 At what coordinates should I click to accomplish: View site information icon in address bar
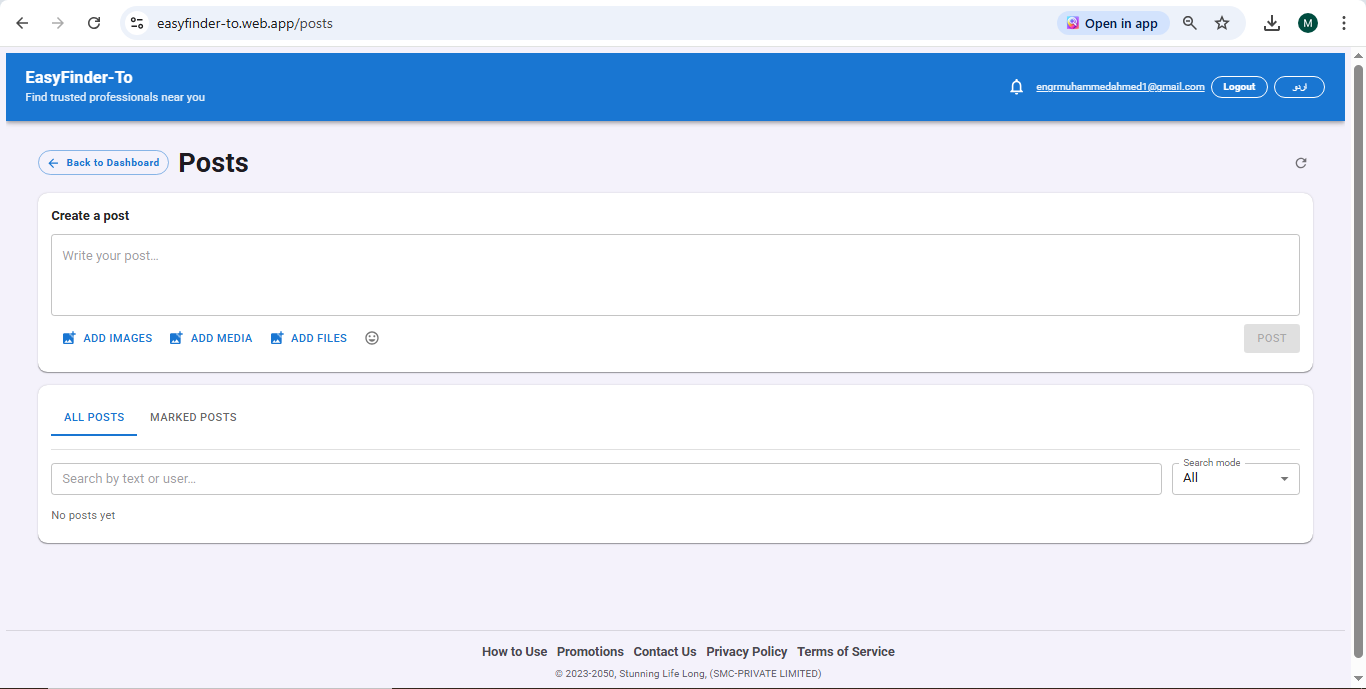click(138, 23)
